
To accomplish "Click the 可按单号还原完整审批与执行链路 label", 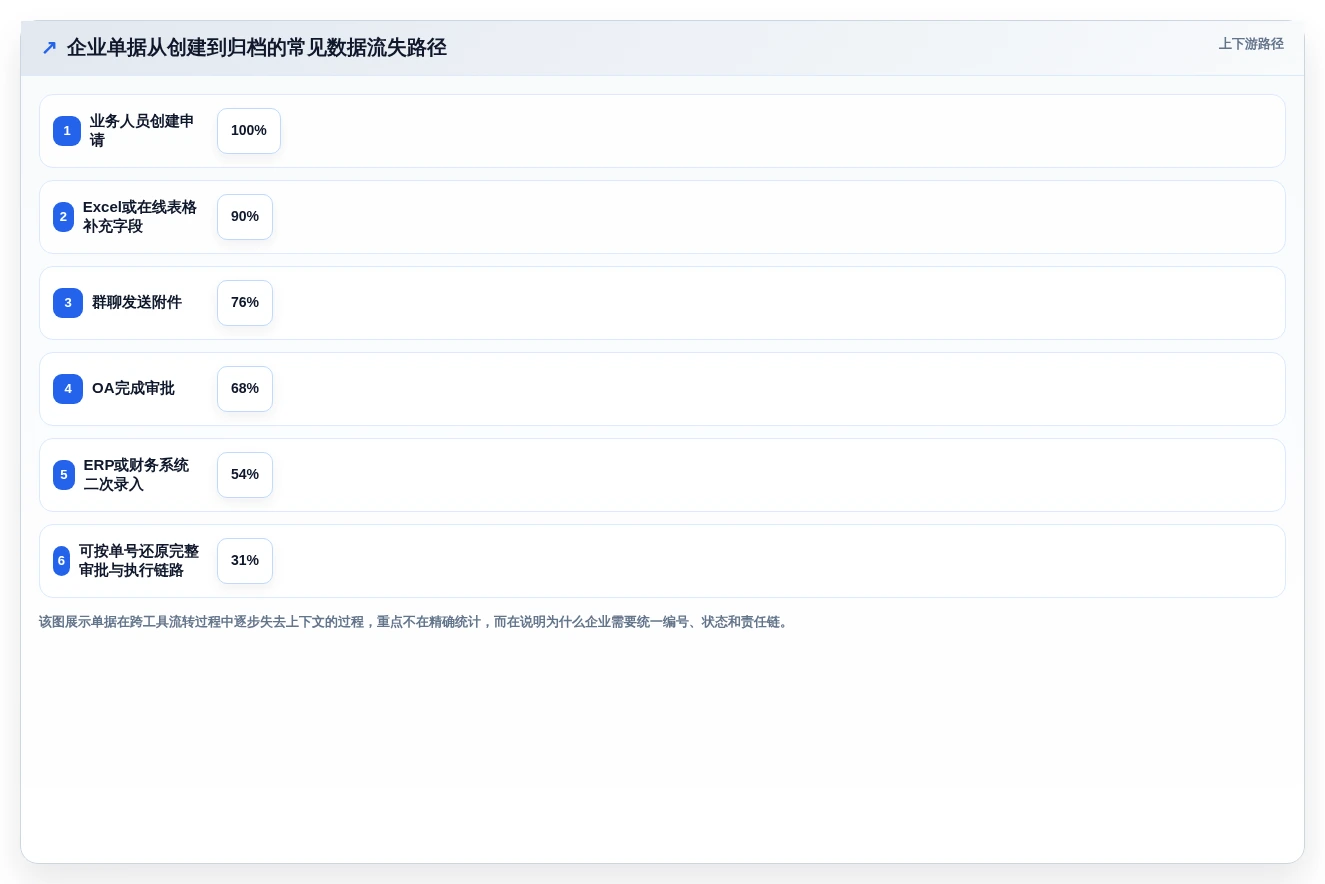I will click(139, 561).
